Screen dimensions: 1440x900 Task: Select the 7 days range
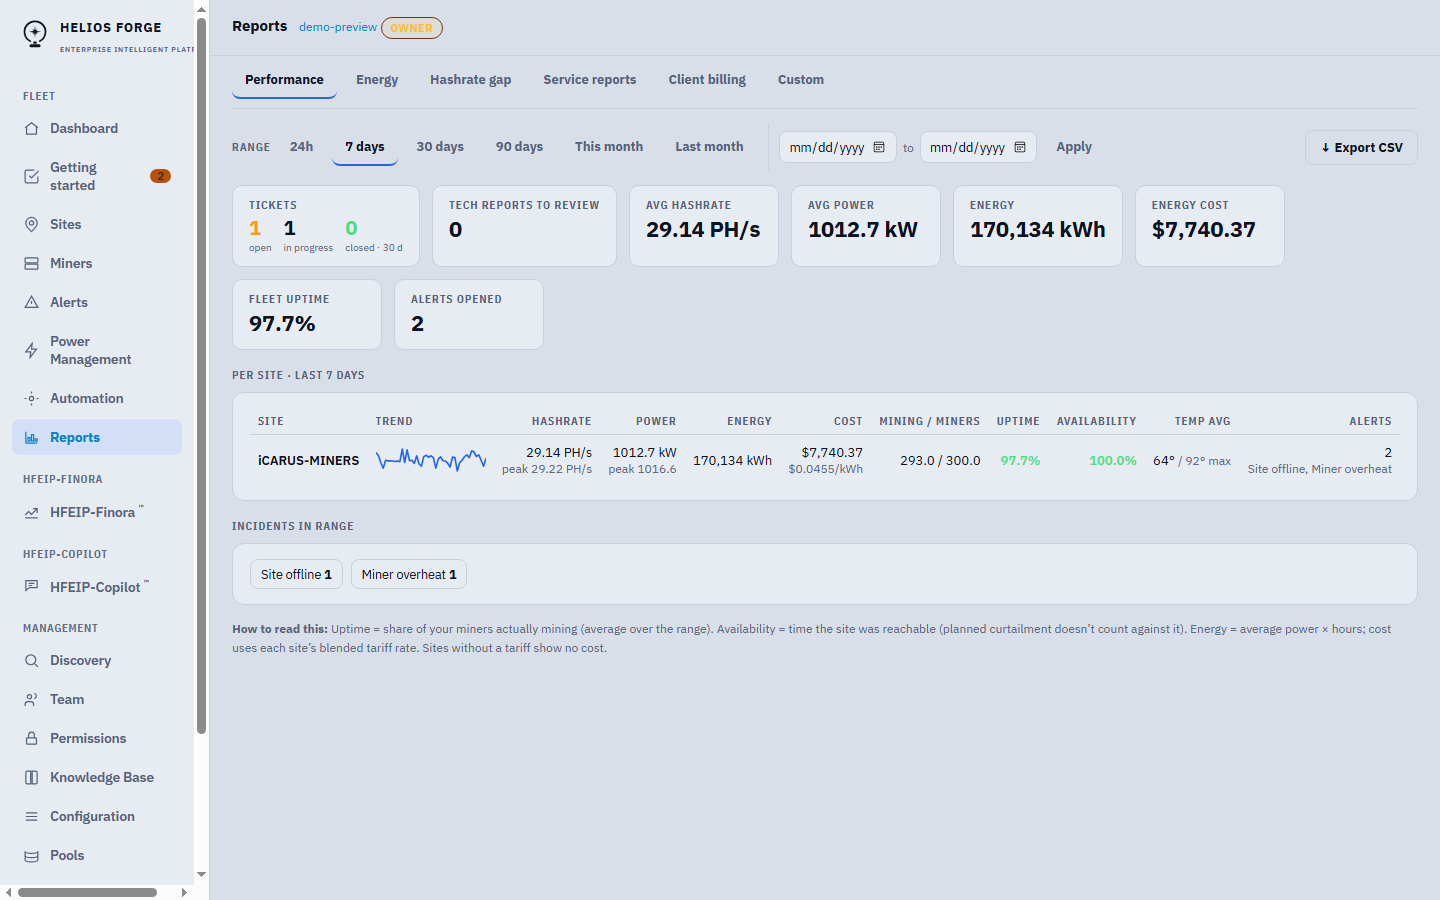(365, 147)
